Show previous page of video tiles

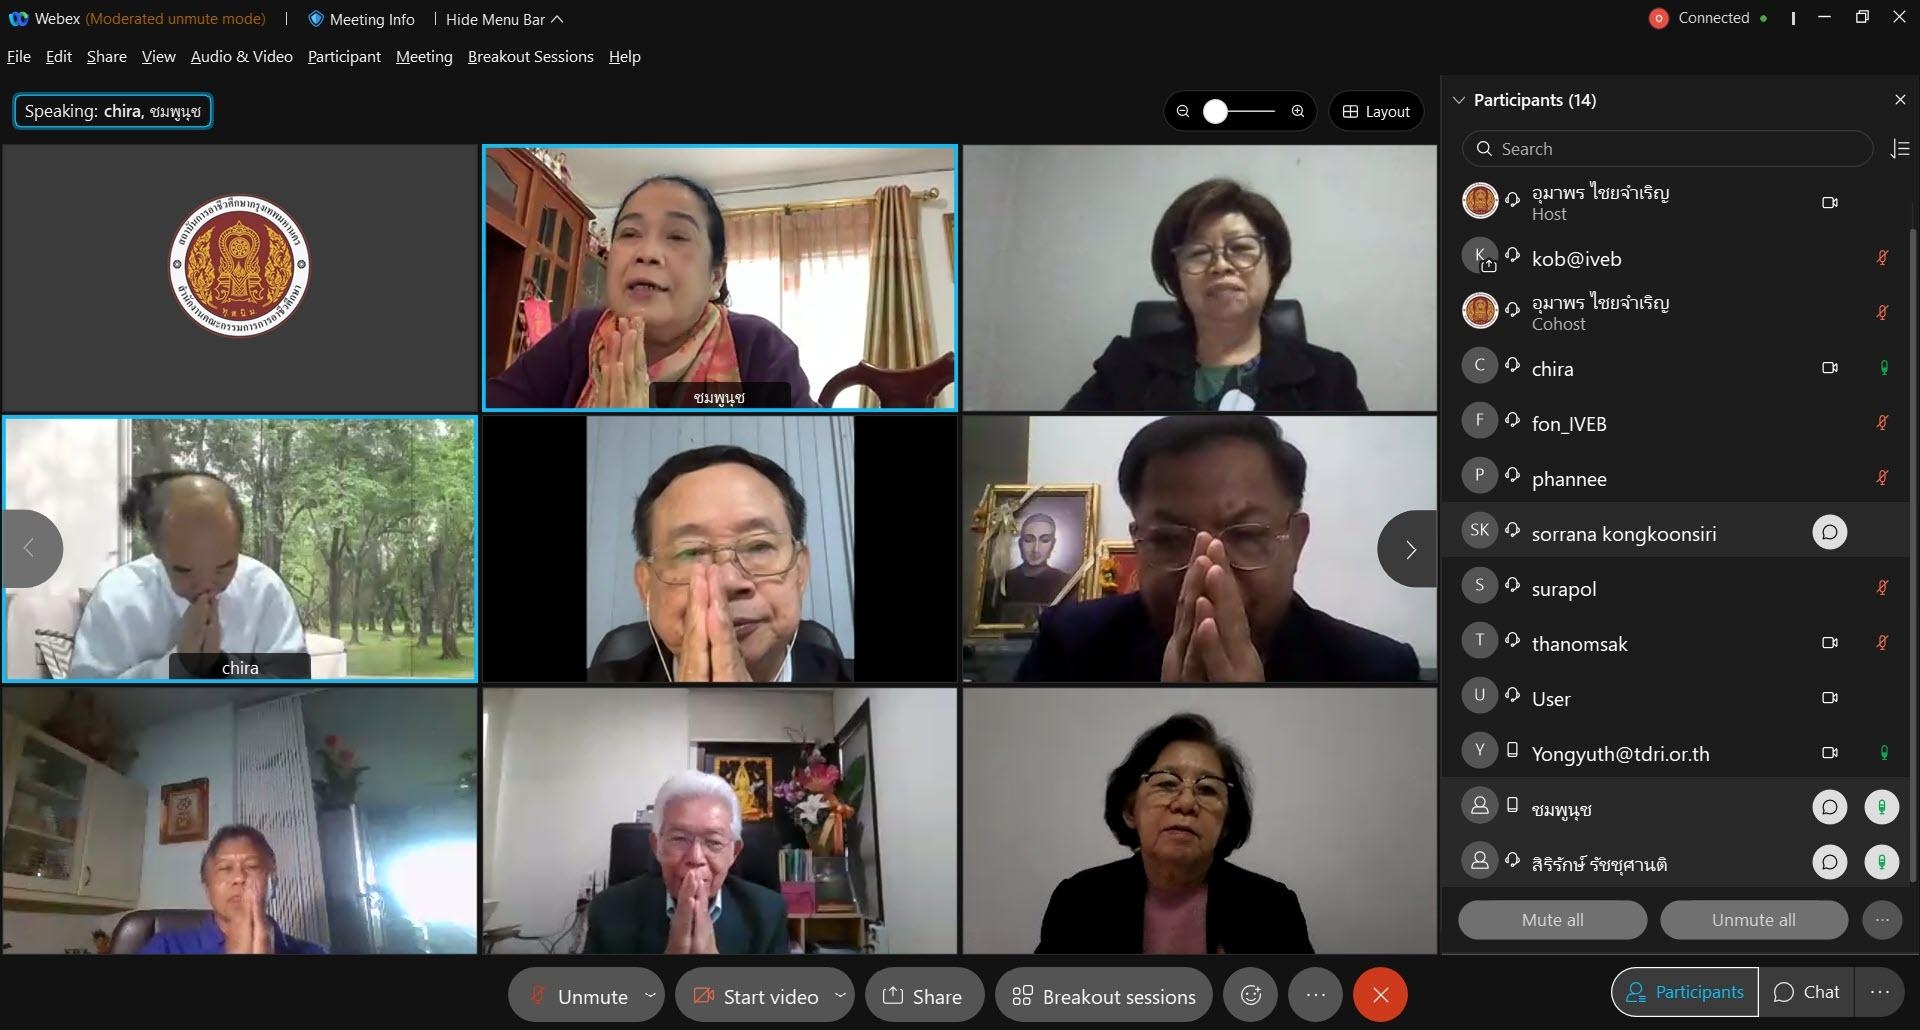tap(31, 549)
